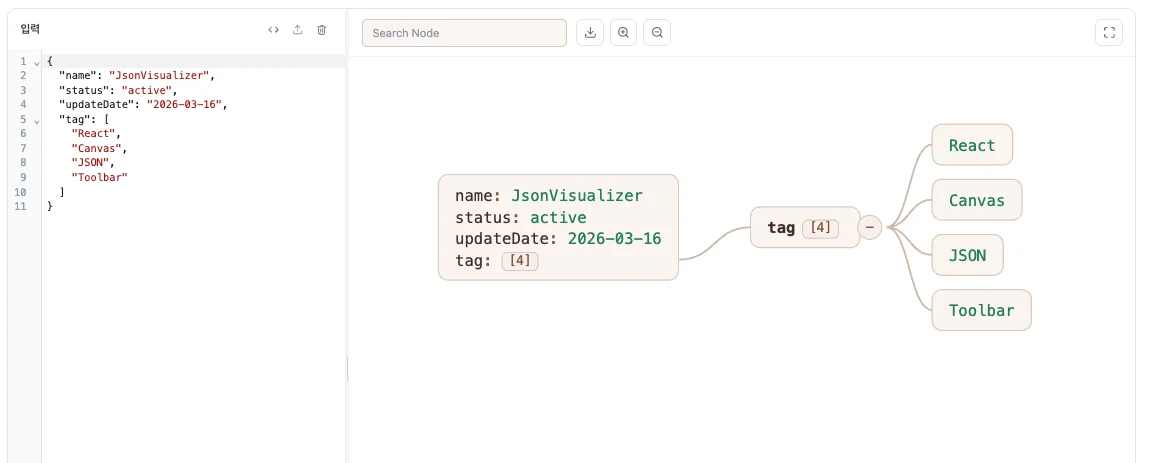Select the JSON node
This screenshot has height=463, width=1151.
(x=967, y=255)
